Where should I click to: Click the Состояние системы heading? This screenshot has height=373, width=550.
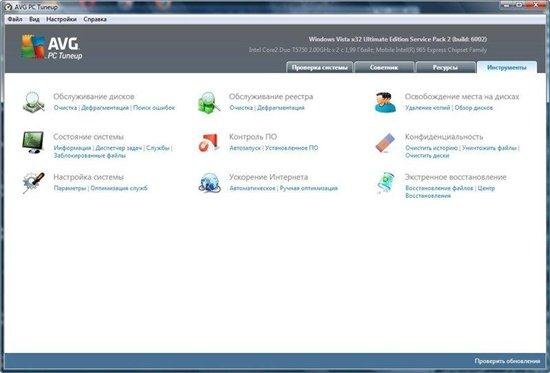pos(88,137)
